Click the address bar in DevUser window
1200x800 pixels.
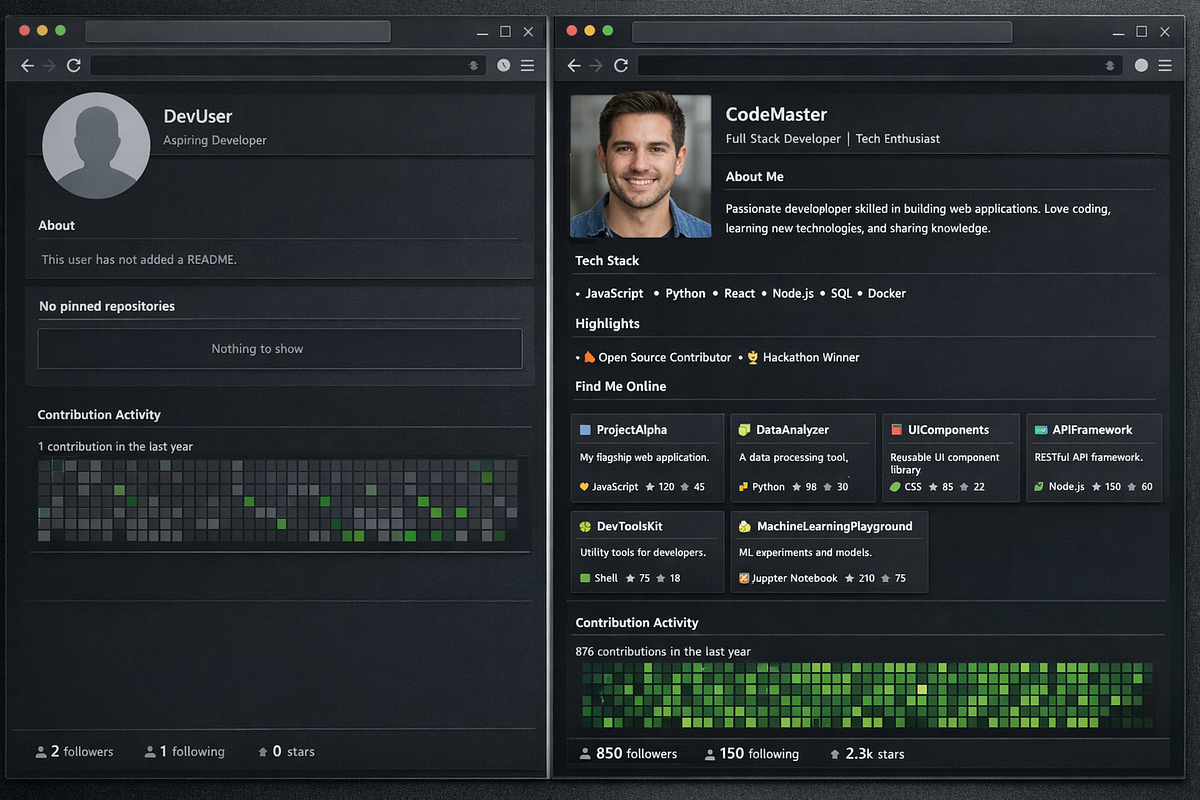point(288,65)
